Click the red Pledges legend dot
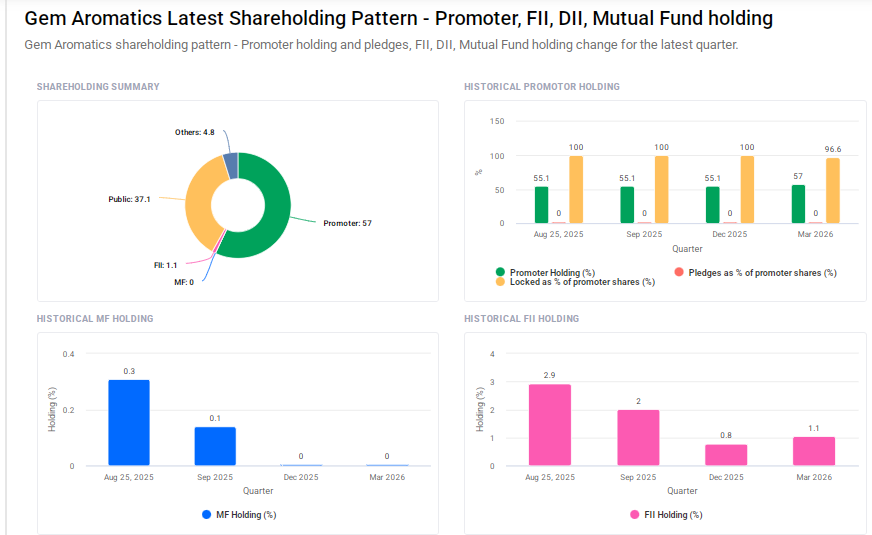 click(x=678, y=272)
